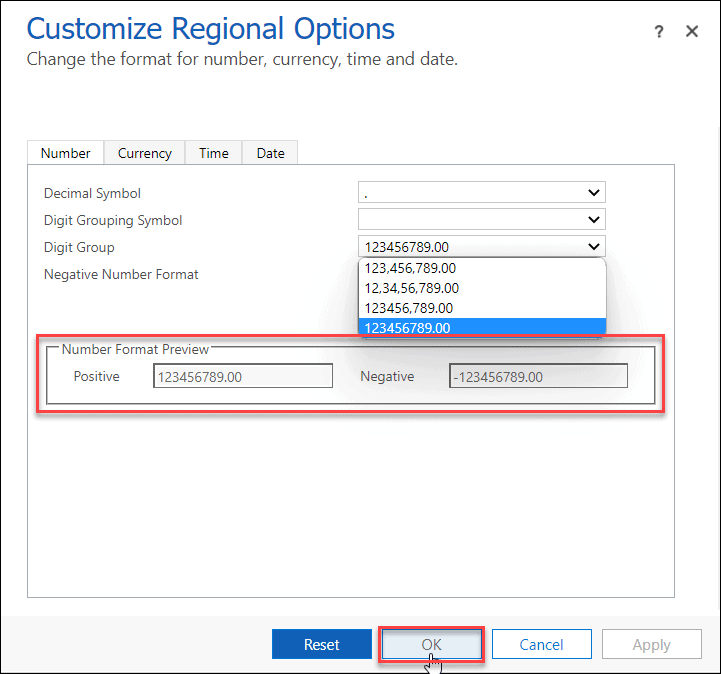Screen dimensions: 721x674
Task: Click the Negative Number Format label
Action: click(x=121, y=274)
